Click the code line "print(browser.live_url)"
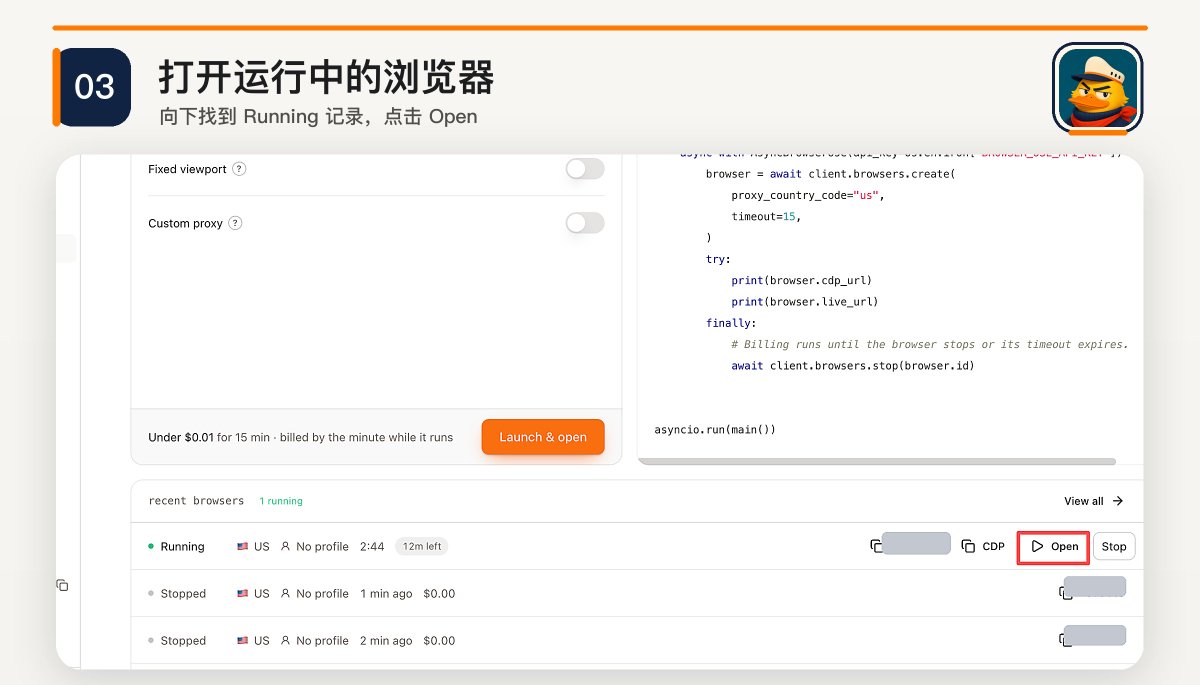 point(805,302)
